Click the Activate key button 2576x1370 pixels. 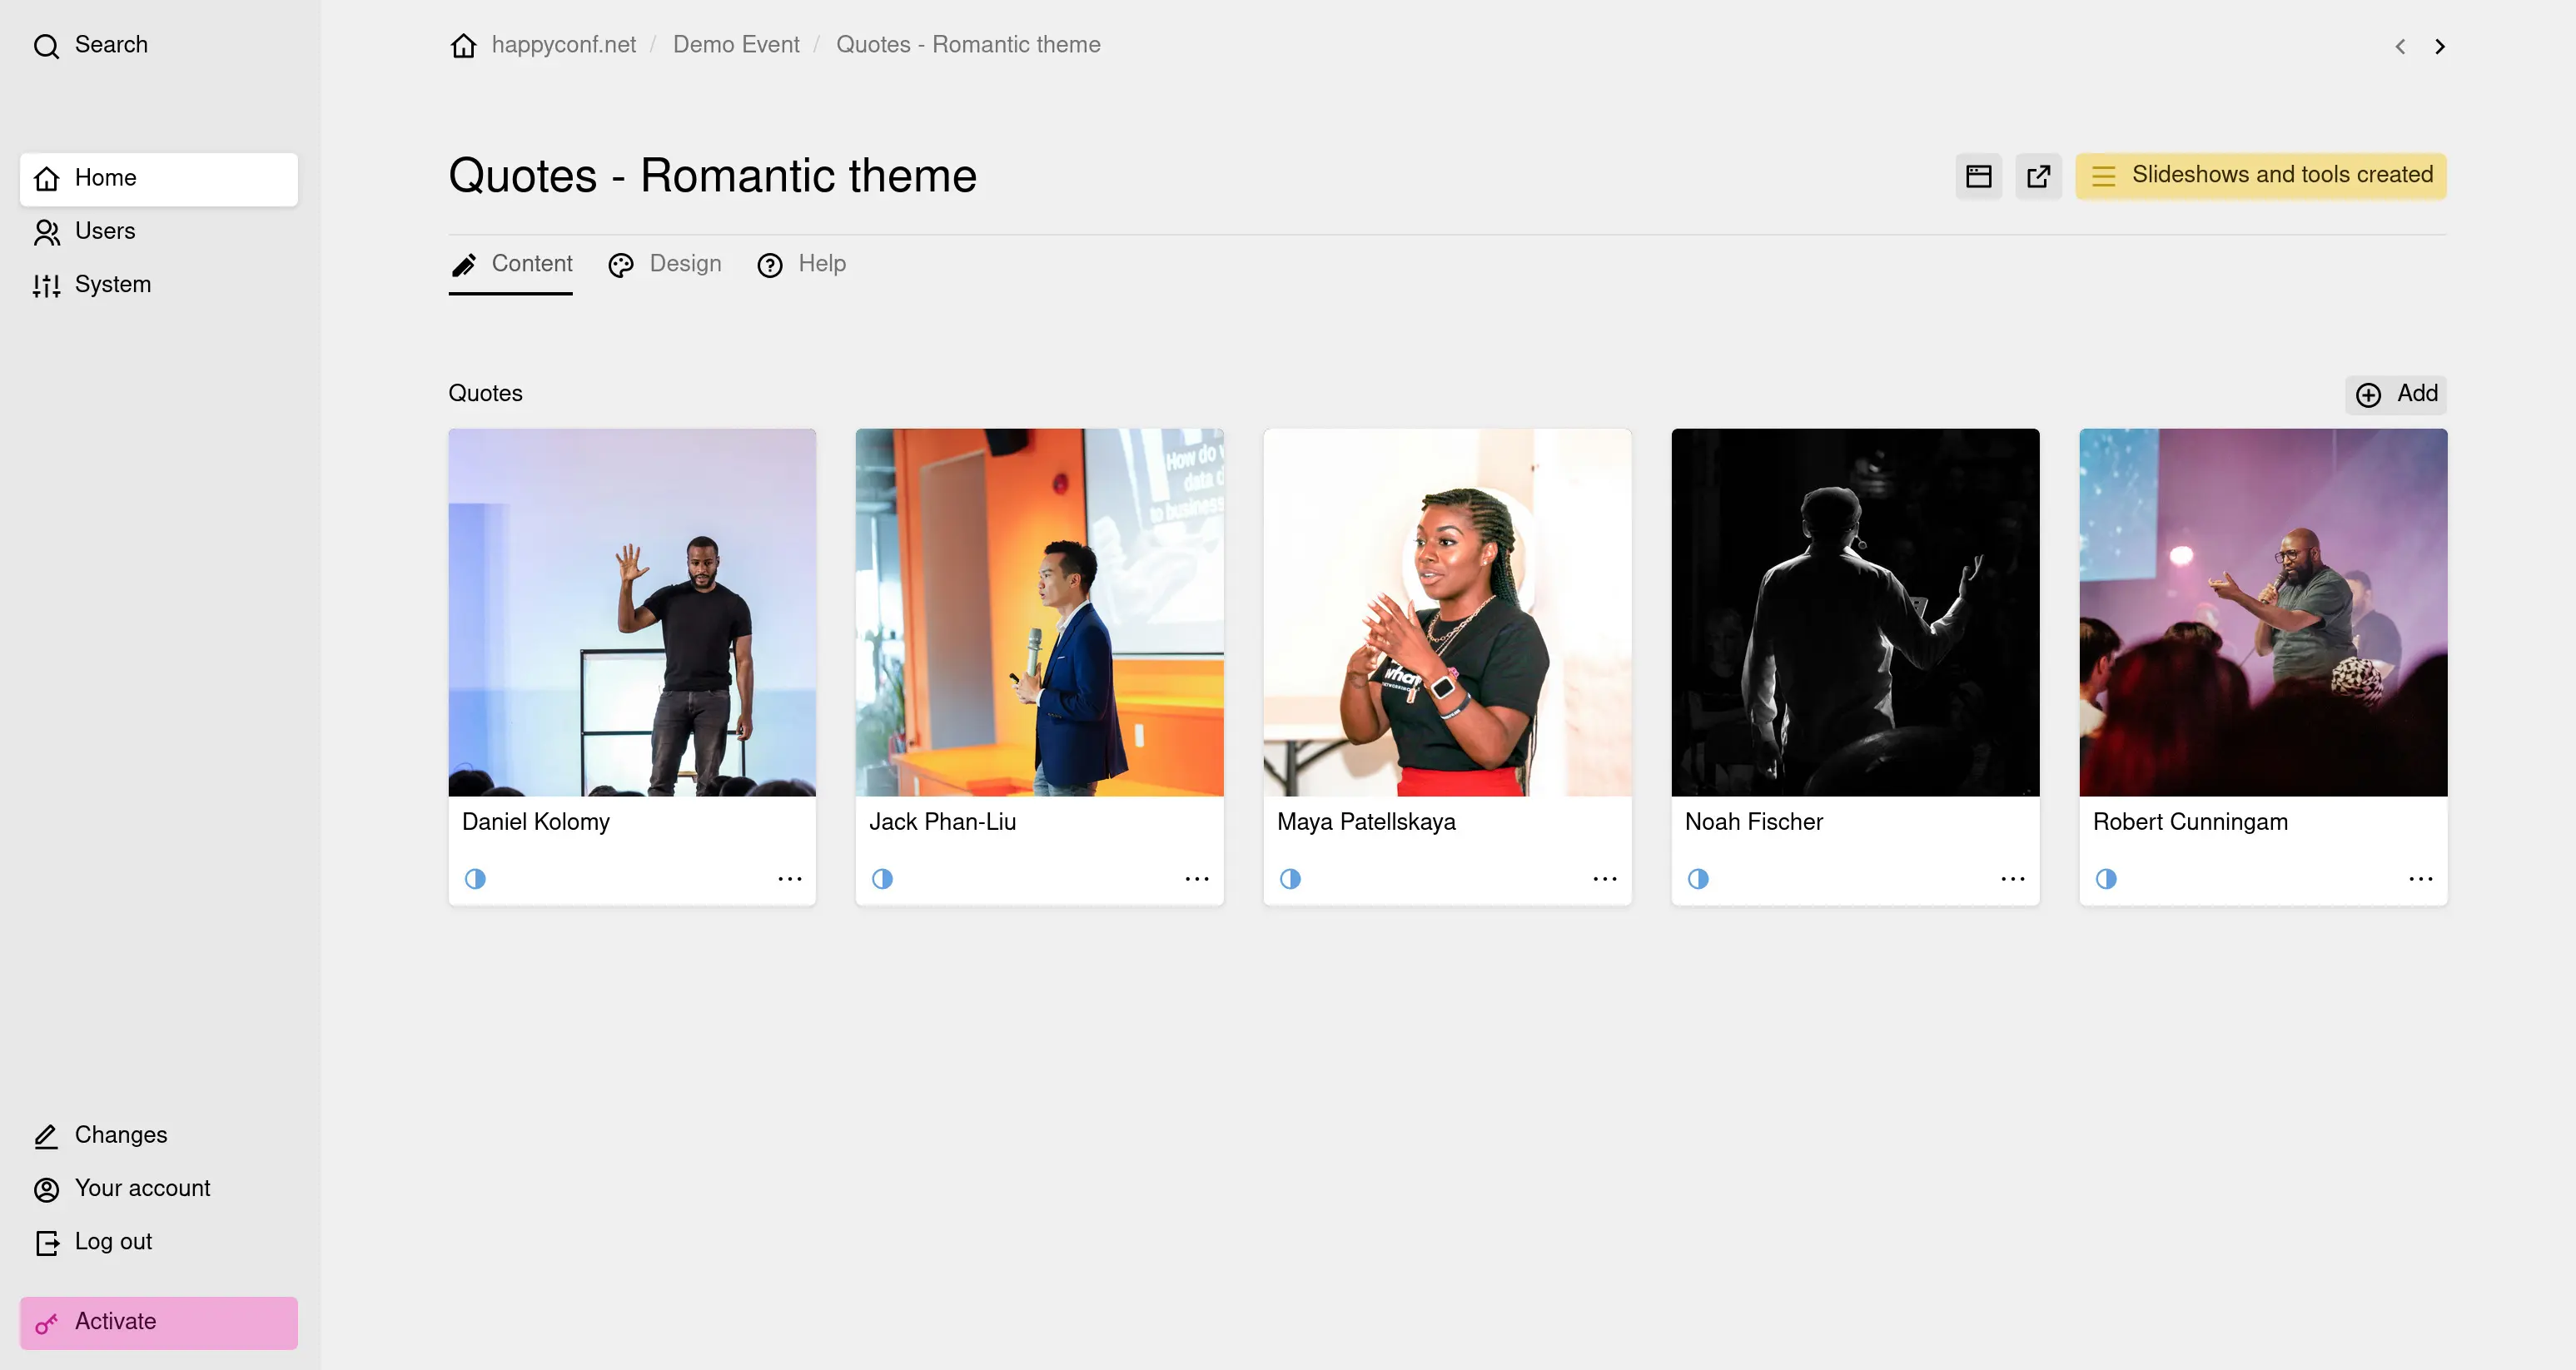click(x=159, y=1322)
